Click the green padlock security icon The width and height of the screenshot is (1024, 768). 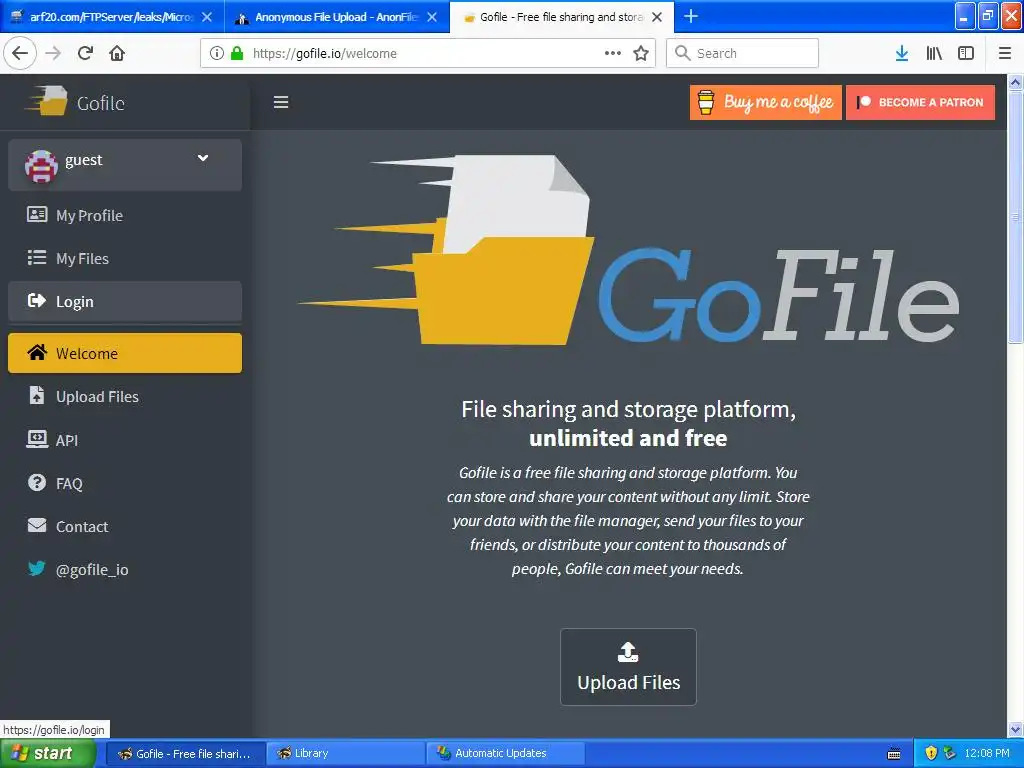(x=237, y=53)
